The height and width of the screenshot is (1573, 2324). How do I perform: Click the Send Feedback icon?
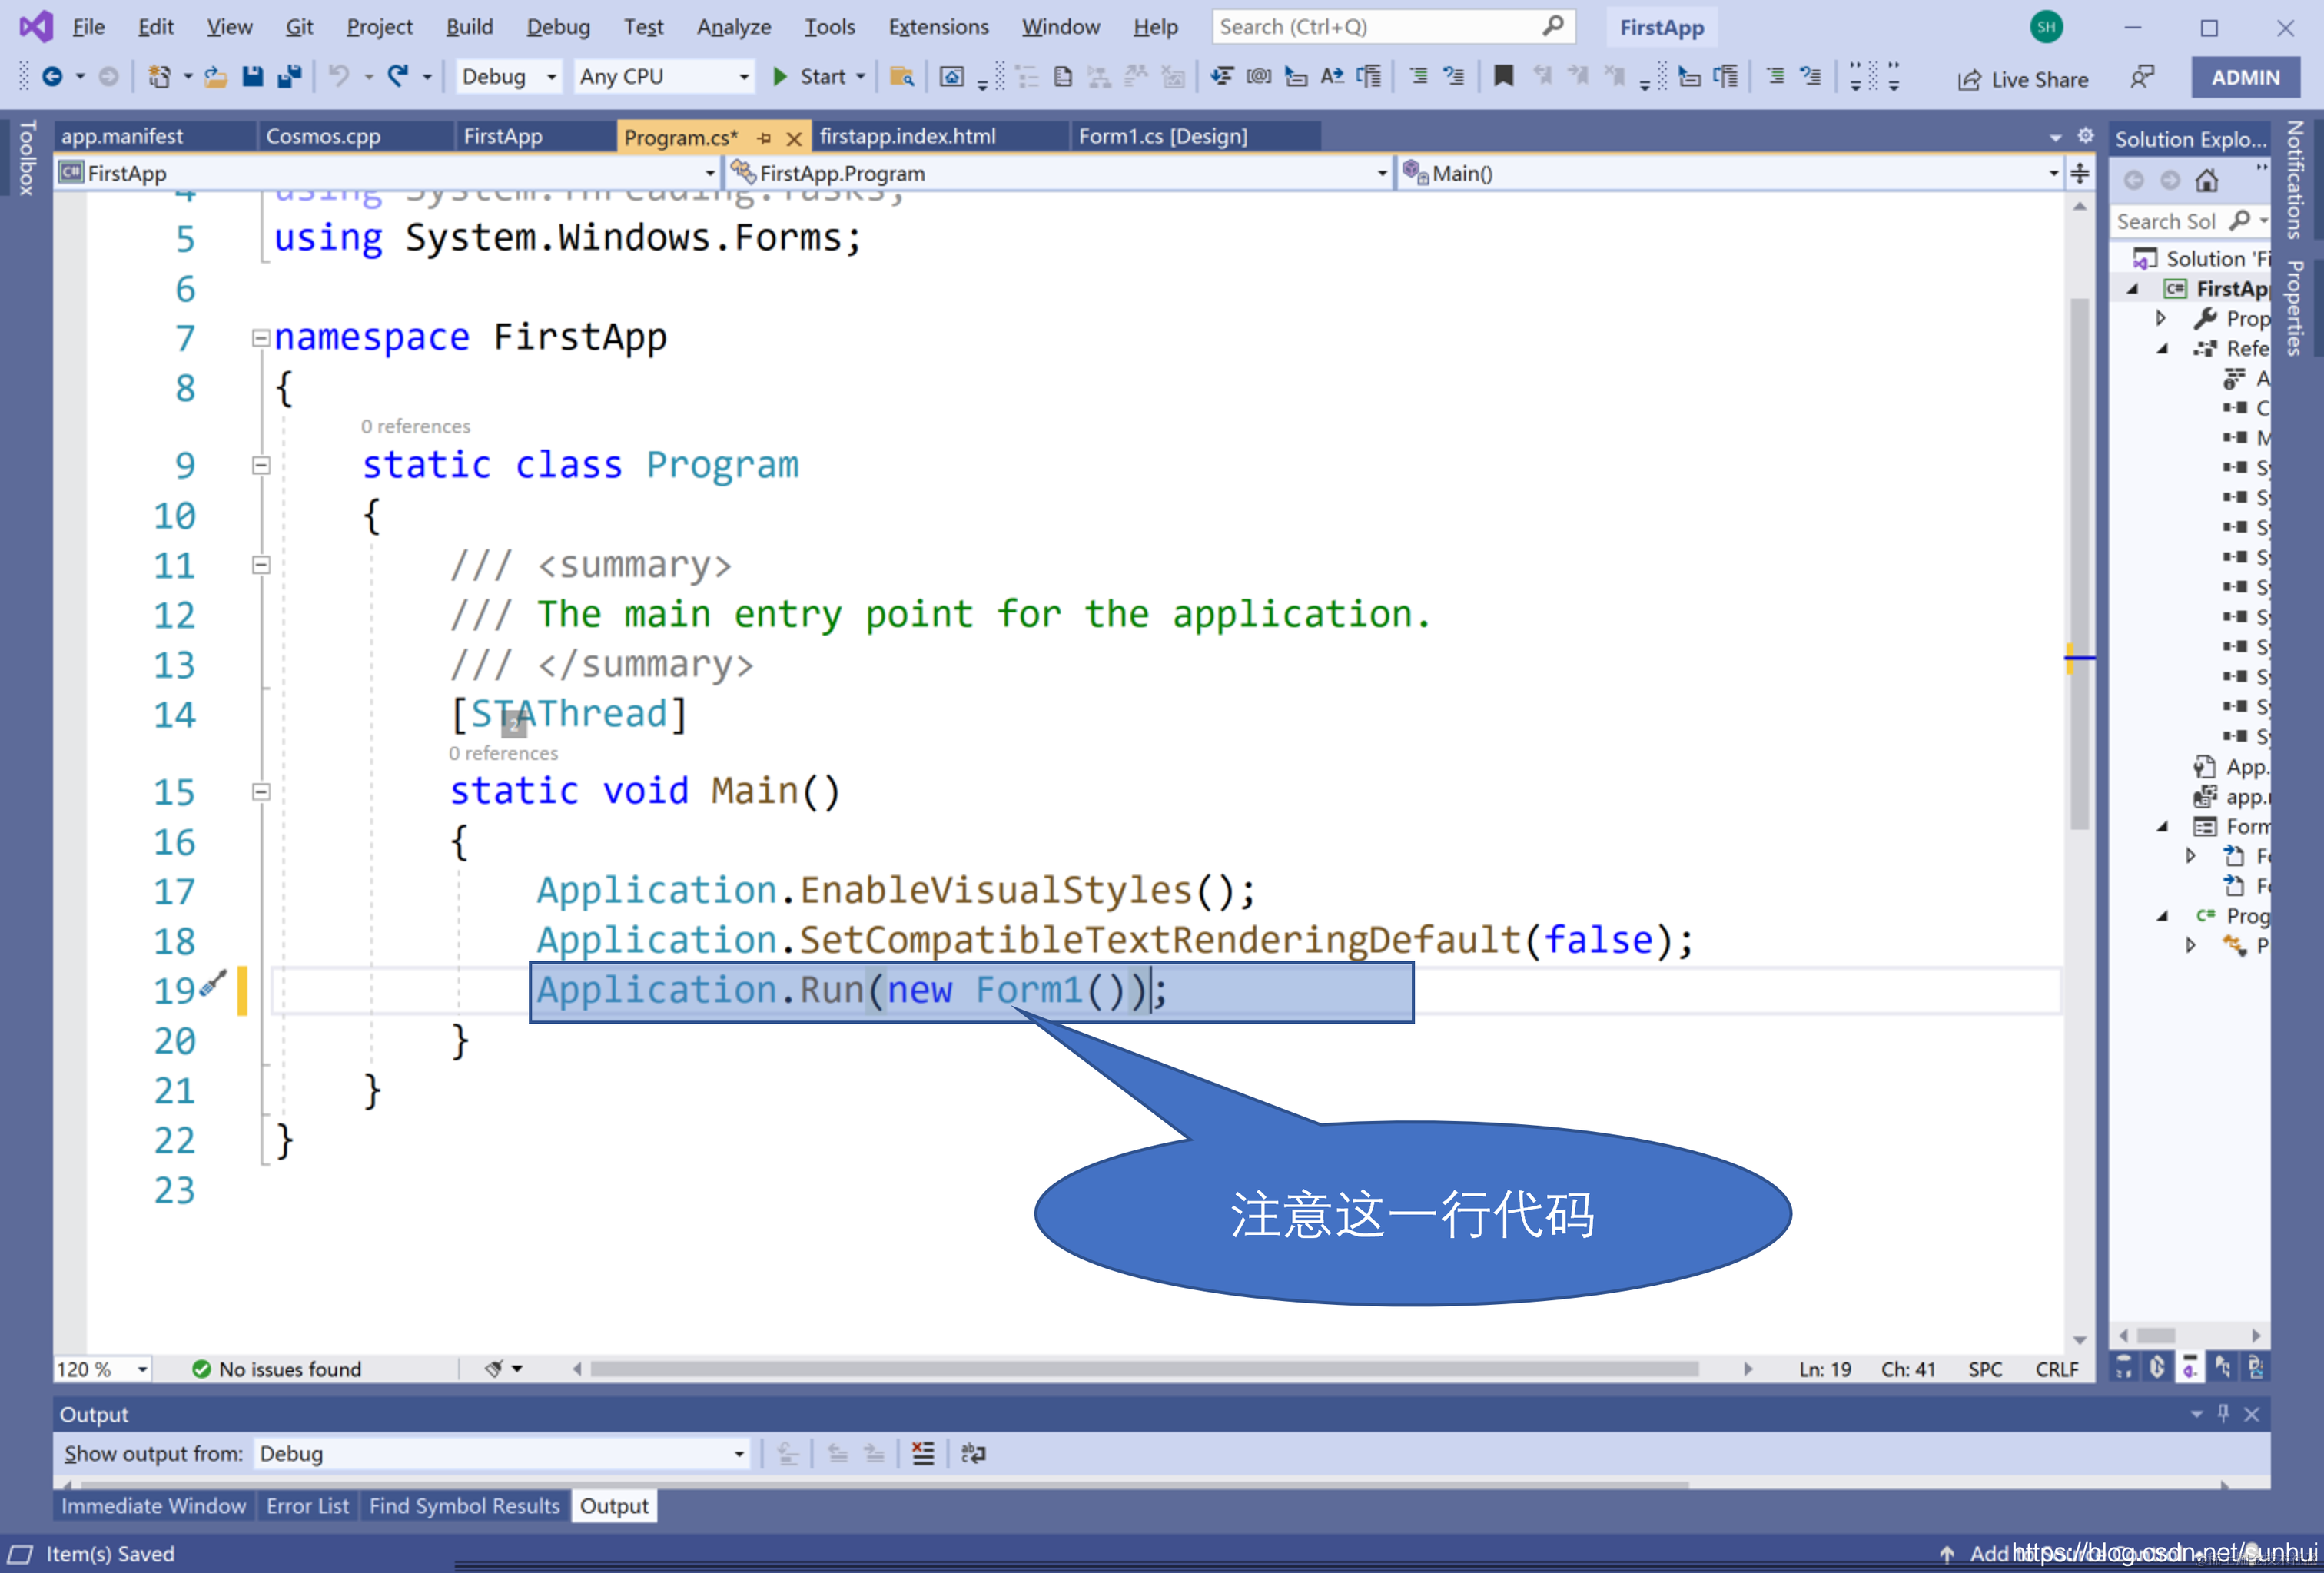coord(2141,77)
